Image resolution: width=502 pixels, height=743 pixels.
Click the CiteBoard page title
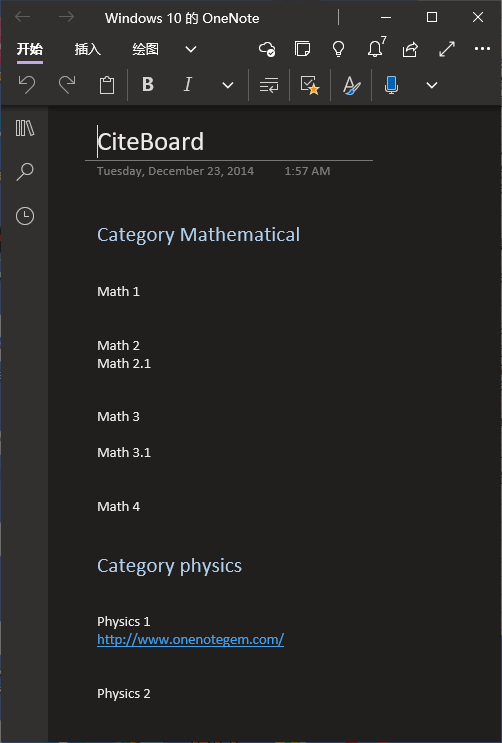point(151,142)
